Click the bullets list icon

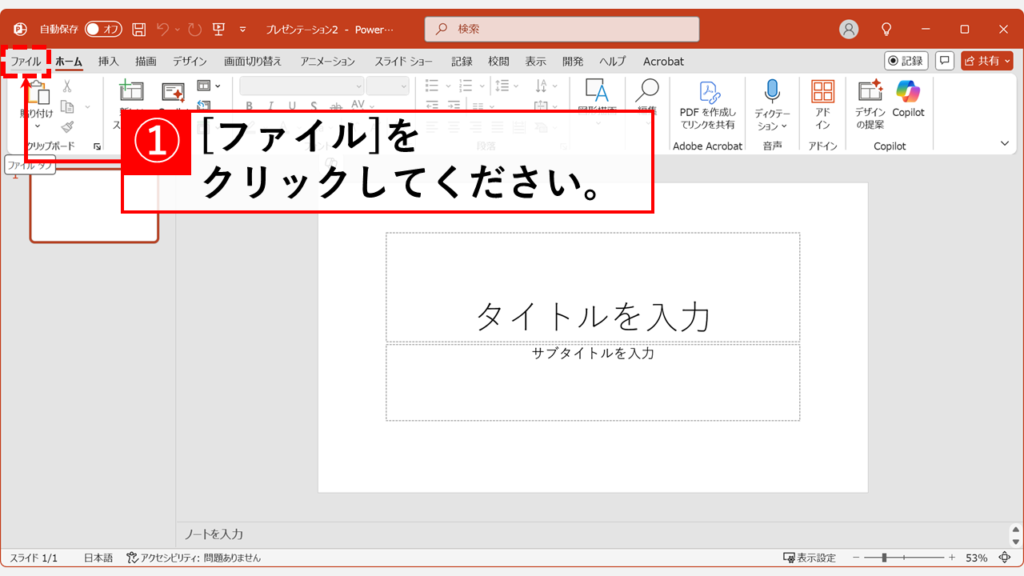click(432, 86)
